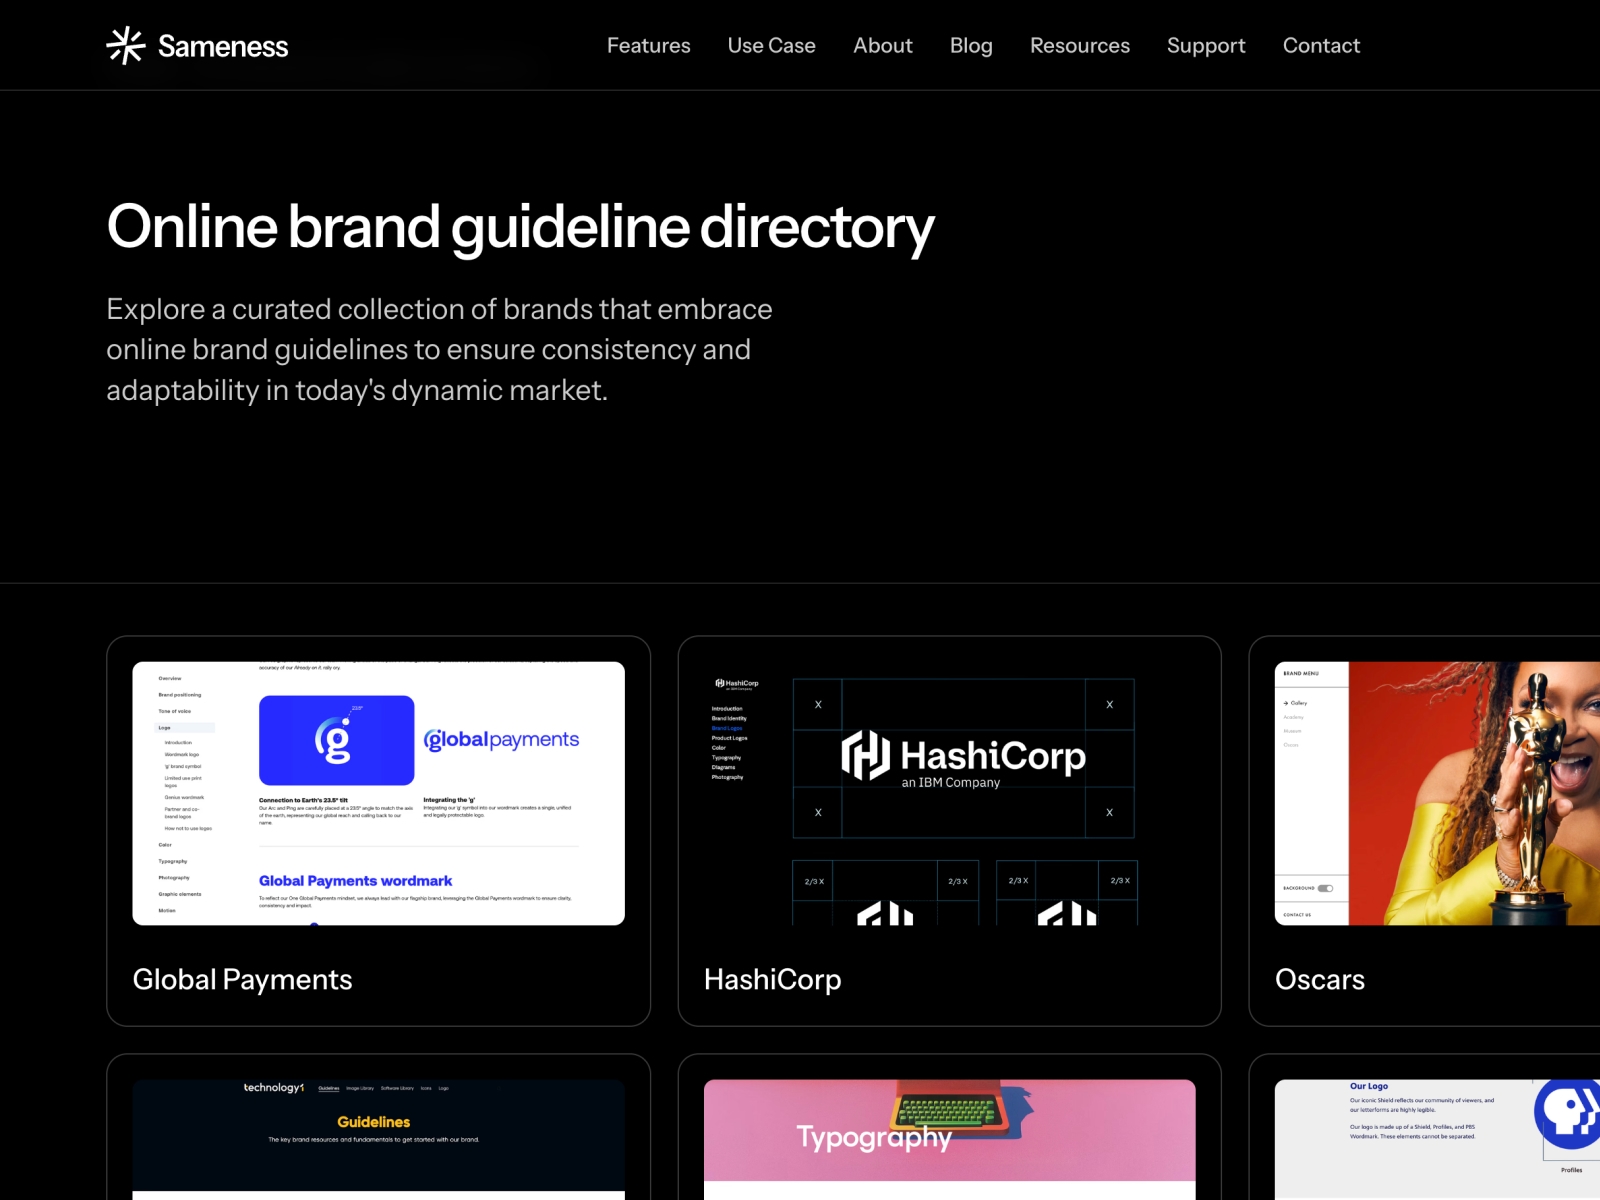1600x1200 pixels.
Task: Open the Features menu item
Action: coord(649,45)
